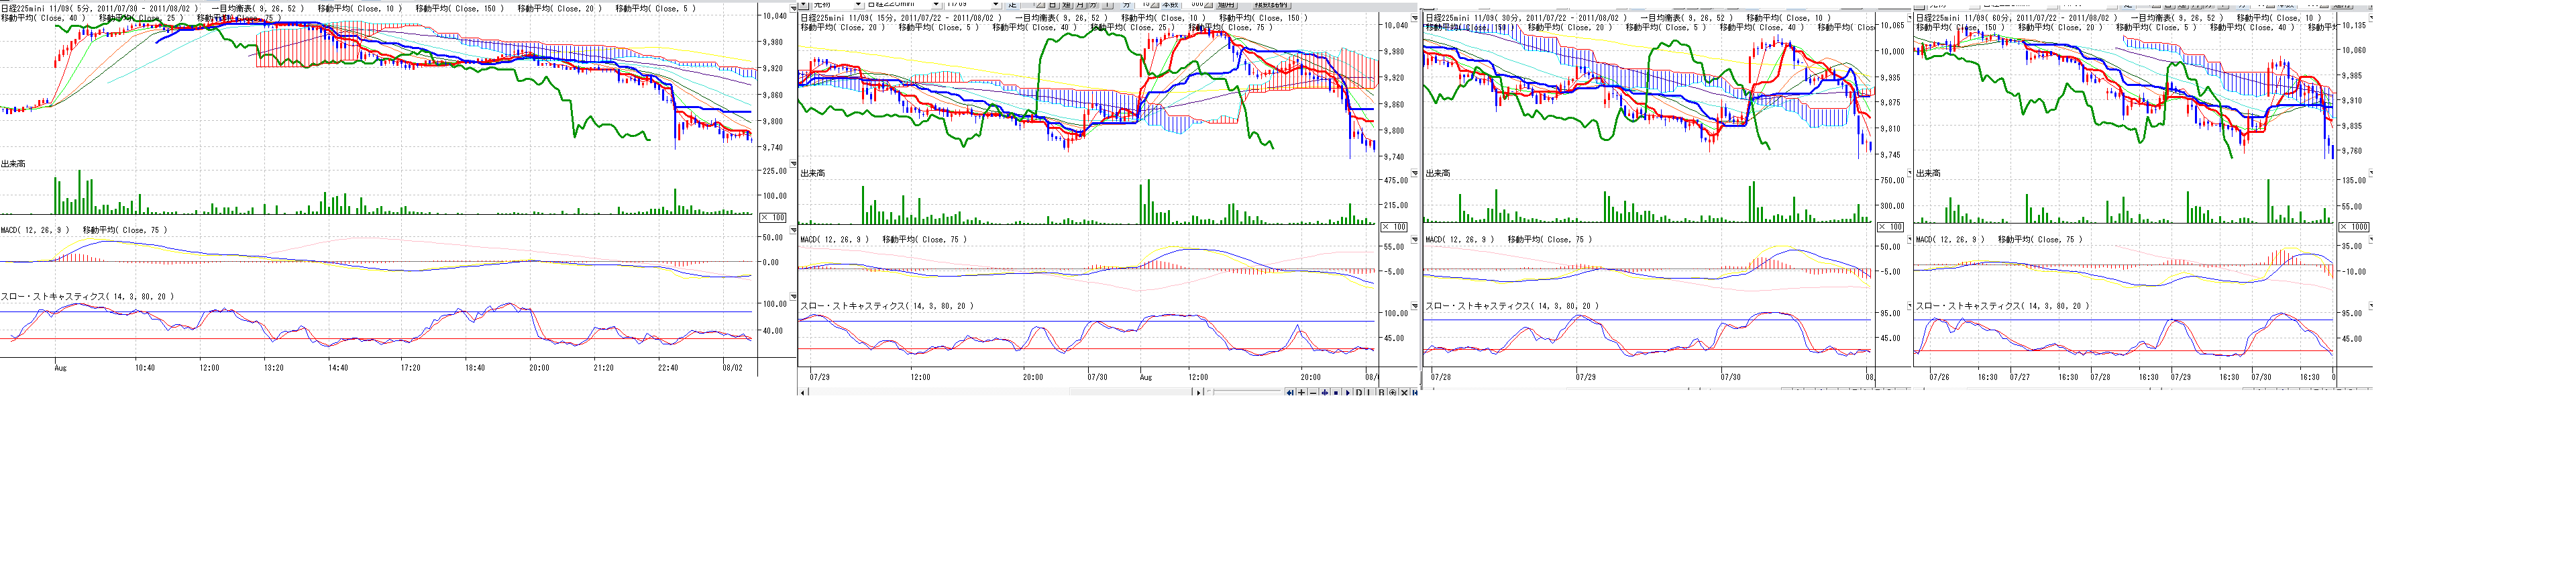Screen dimensions: 2576x580
Task: Click the jump-to-start arrow icon
Action: point(1290,393)
